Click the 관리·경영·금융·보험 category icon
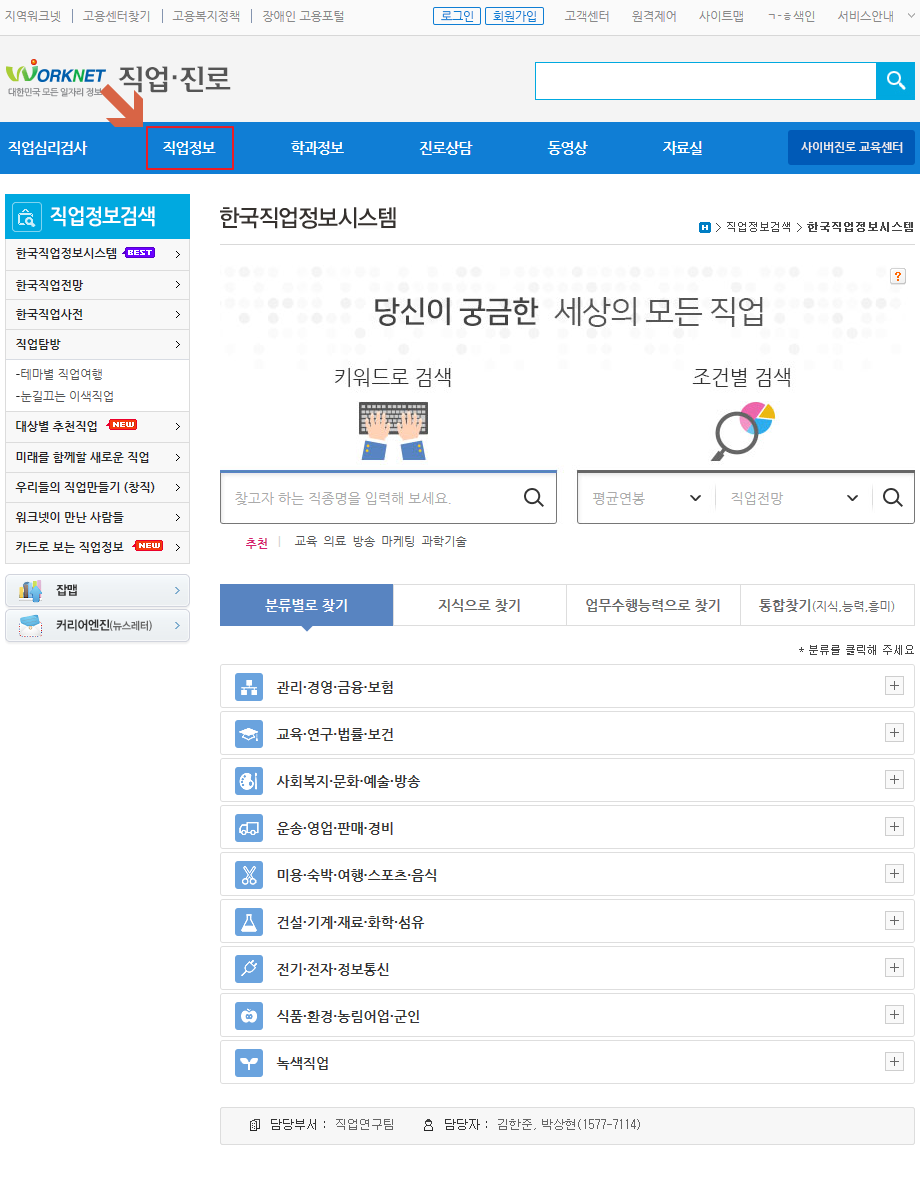 [249, 687]
